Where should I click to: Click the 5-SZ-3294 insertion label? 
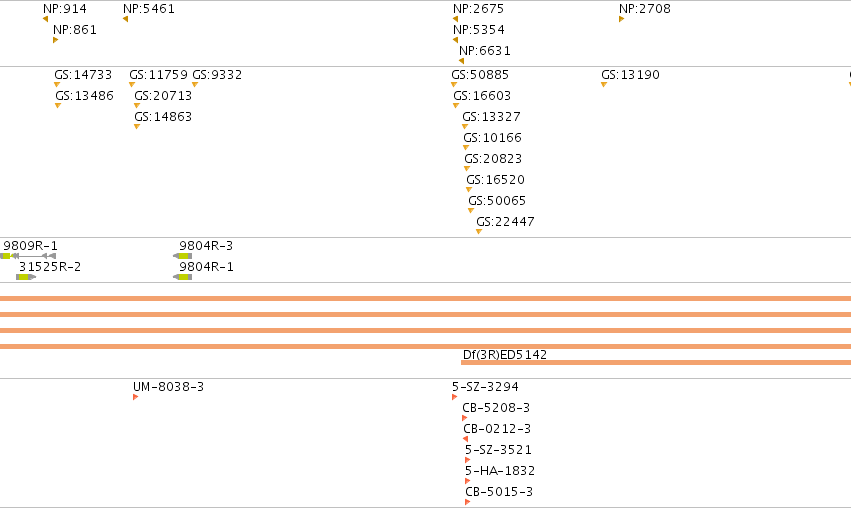485,387
